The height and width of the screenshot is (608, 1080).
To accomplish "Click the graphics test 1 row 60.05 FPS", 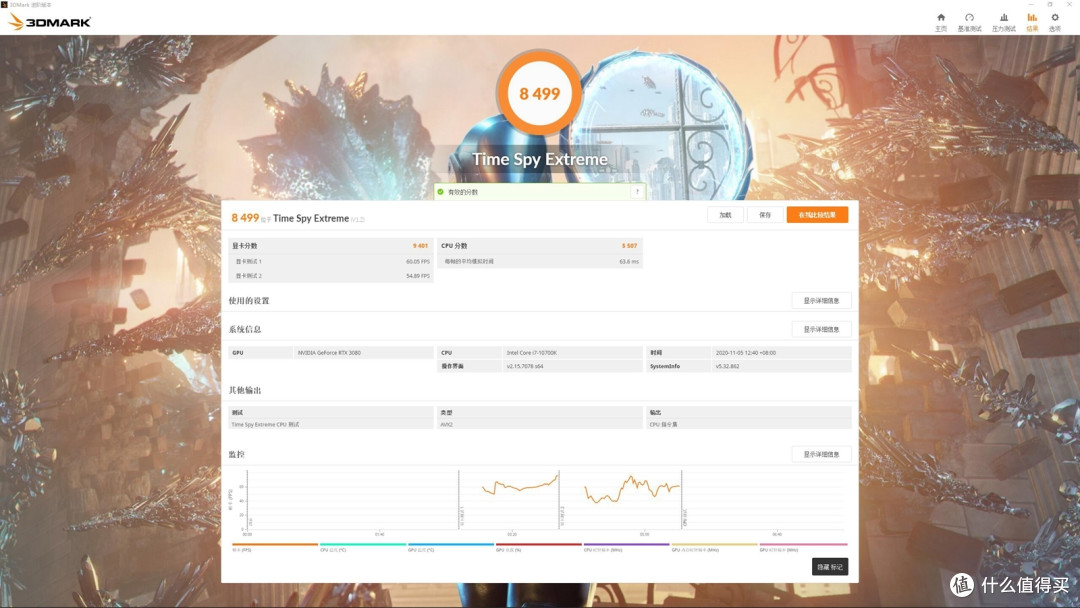I will pos(331,262).
